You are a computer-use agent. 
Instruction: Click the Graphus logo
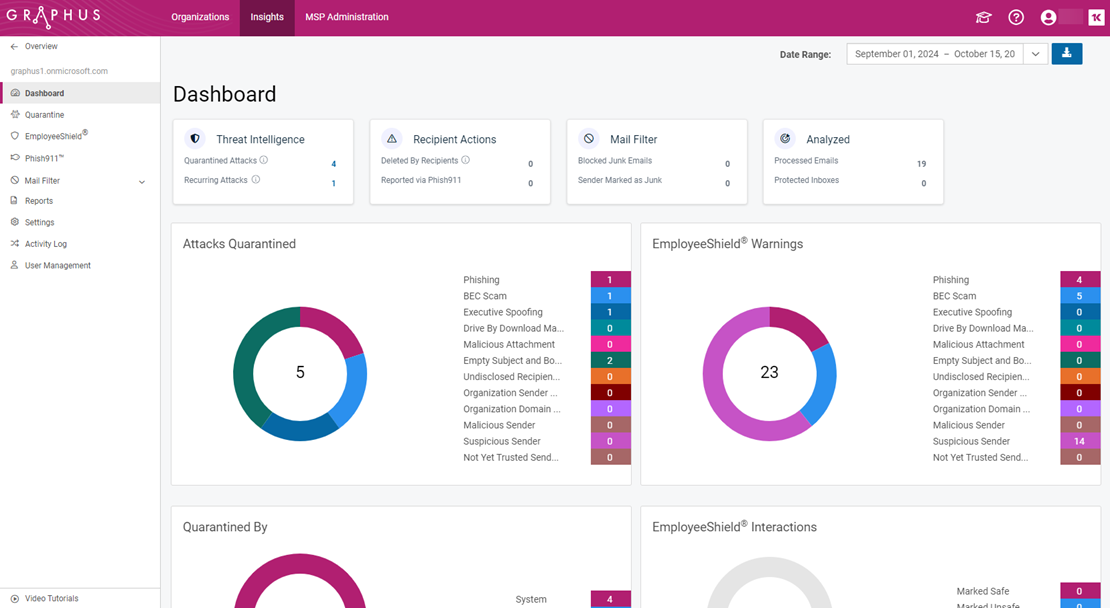tap(53, 16)
